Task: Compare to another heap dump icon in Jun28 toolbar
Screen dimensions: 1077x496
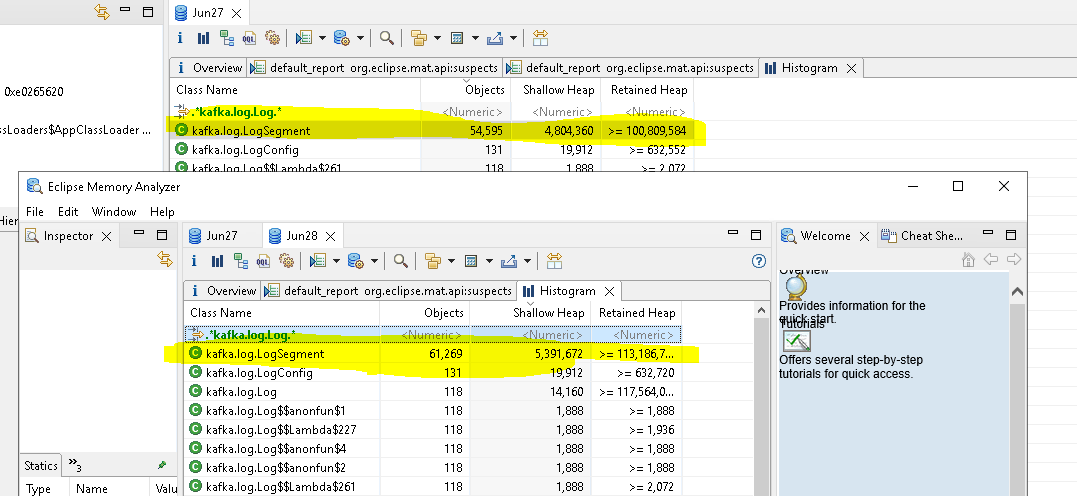Action: point(554,261)
